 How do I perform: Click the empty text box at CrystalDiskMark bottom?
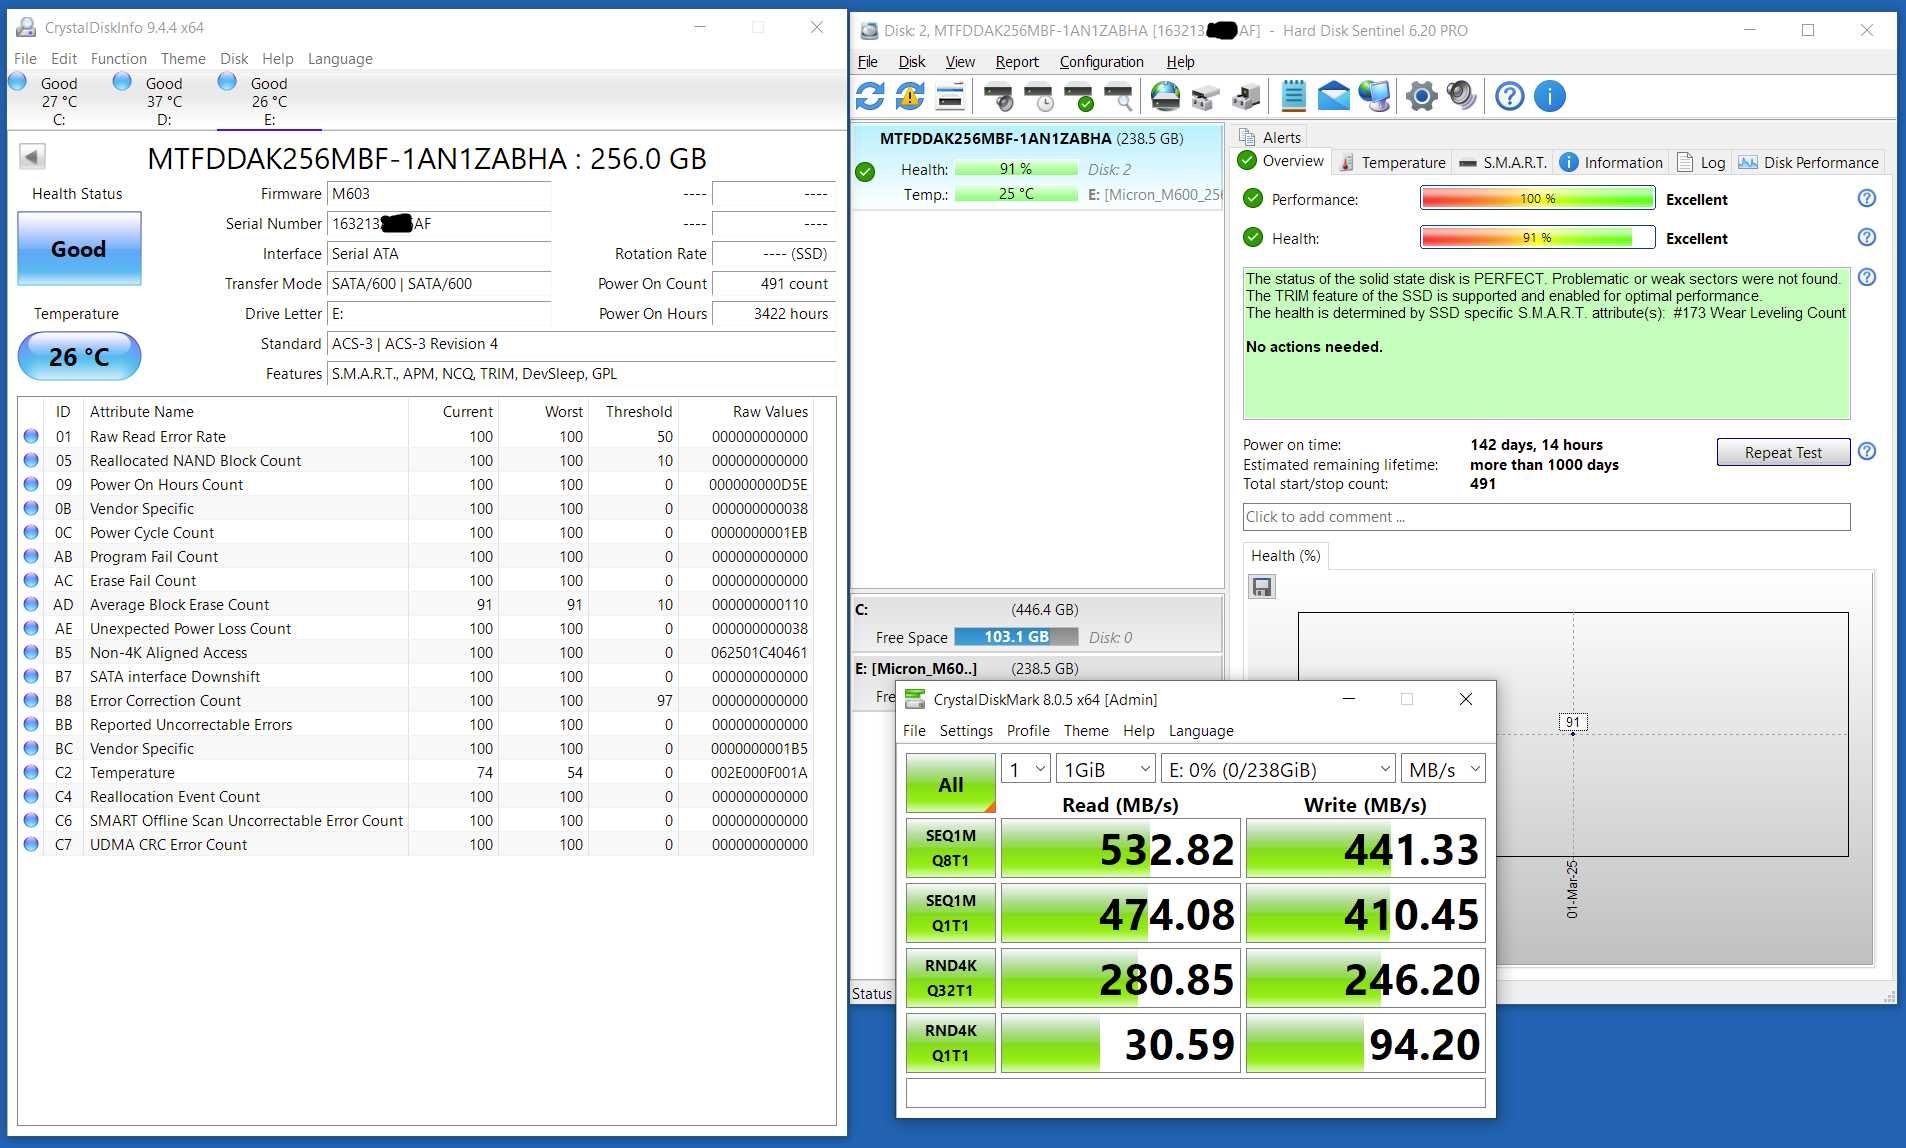click(1195, 1092)
